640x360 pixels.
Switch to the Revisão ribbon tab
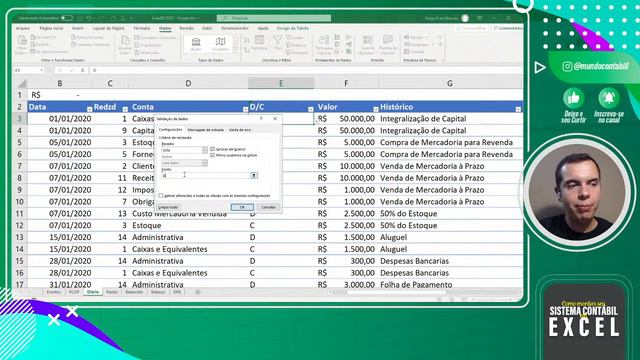point(187,28)
